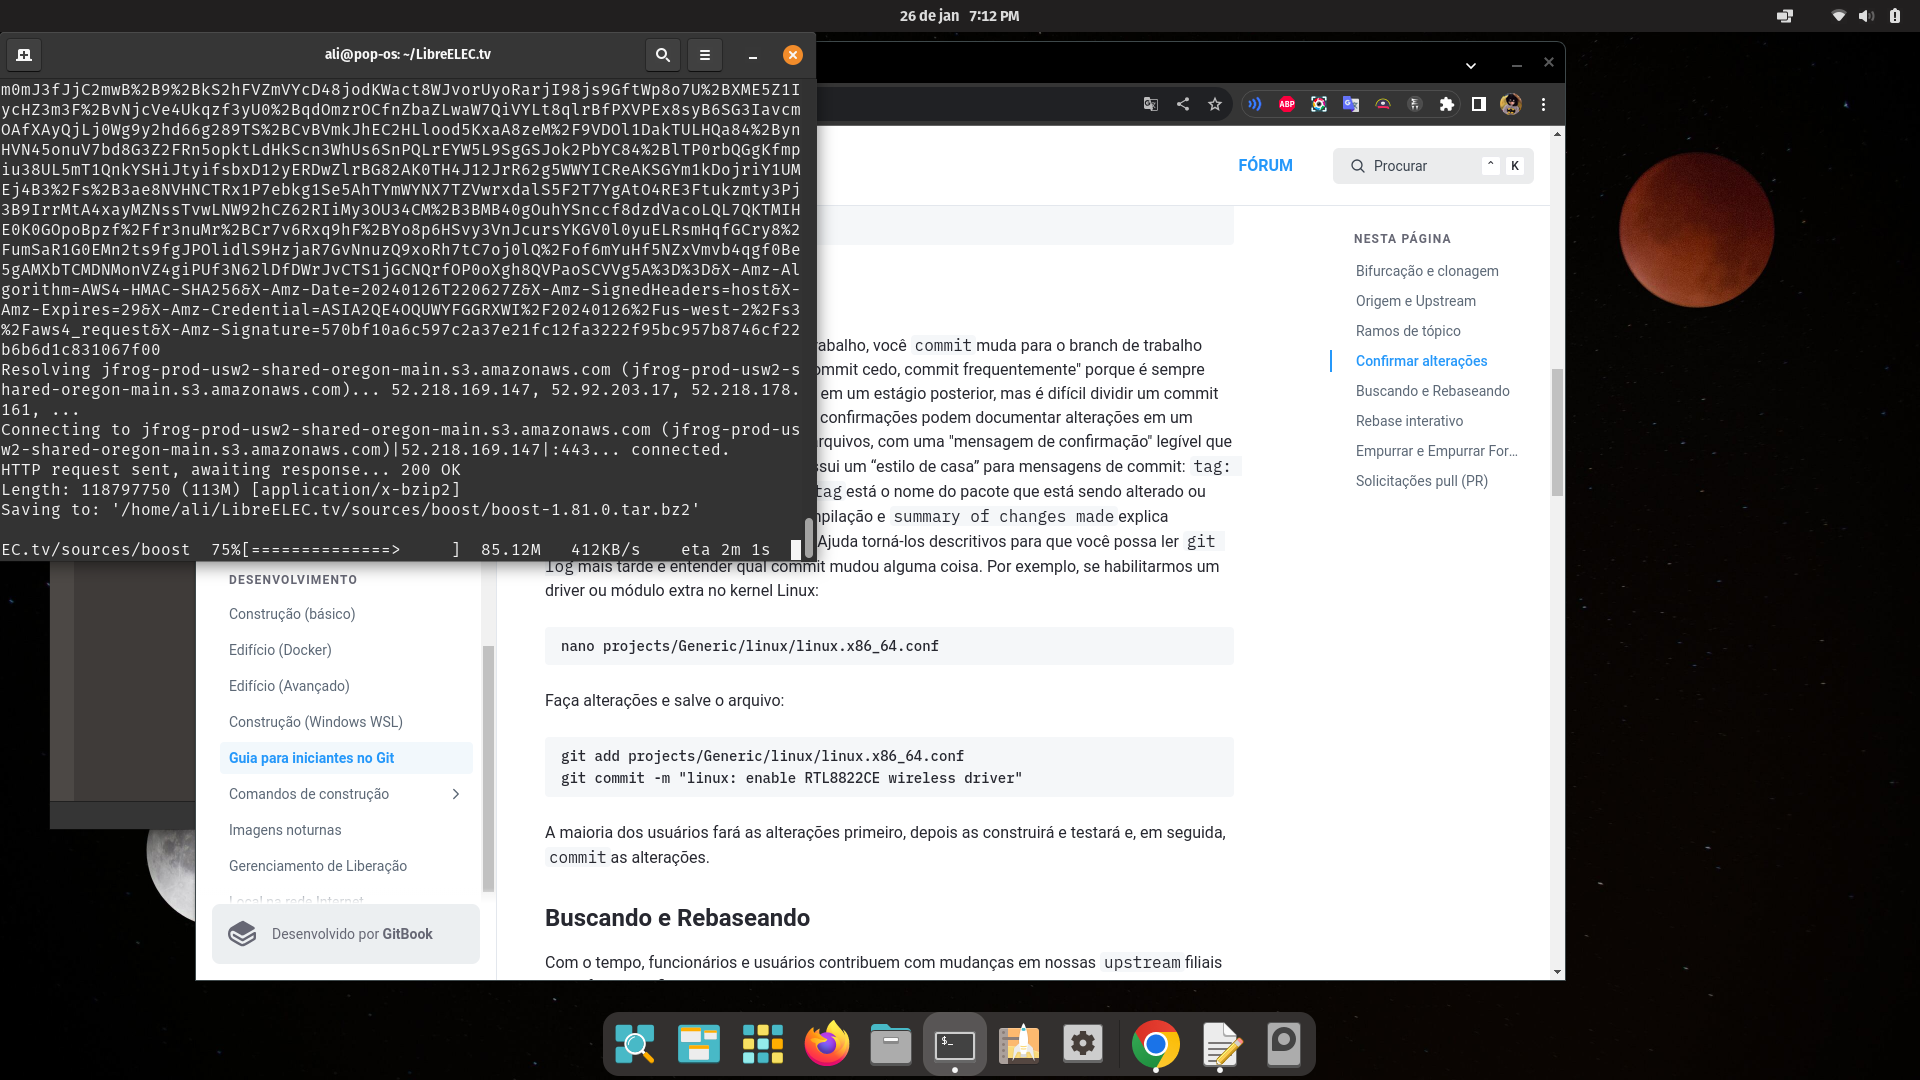
Task: Open the terminal hamburger menu
Action: [704, 55]
